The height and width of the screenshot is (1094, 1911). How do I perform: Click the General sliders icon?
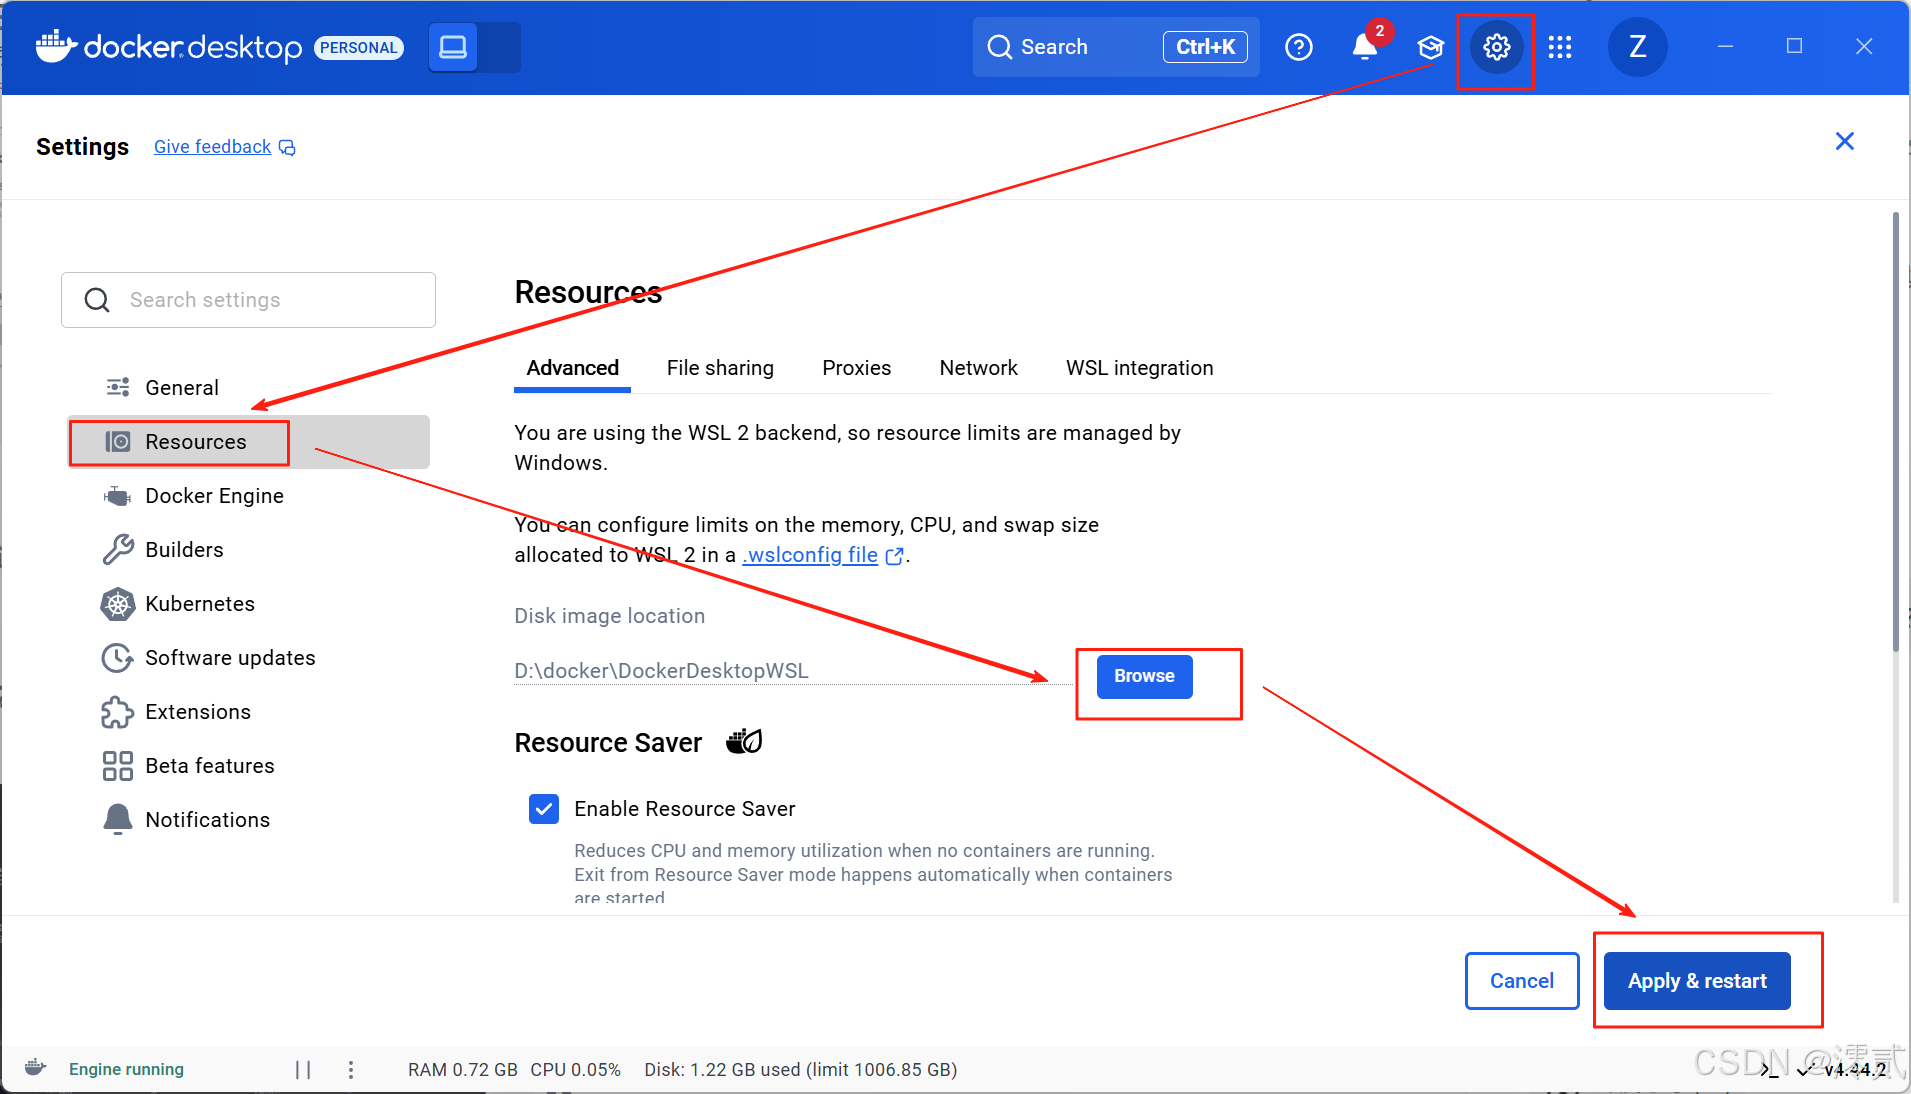118,387
